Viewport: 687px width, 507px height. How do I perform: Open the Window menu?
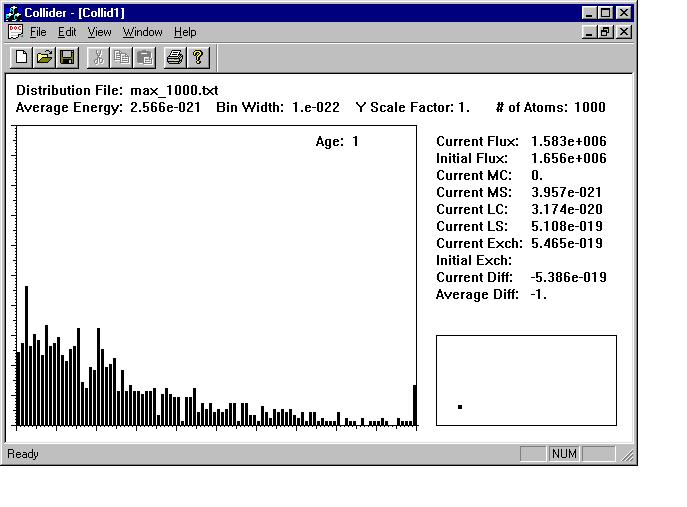point(142,32)
